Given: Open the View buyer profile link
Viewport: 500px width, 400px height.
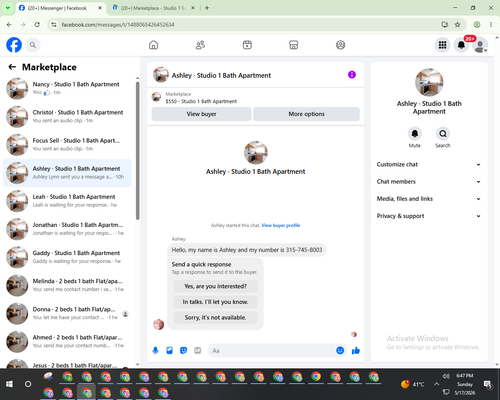Looking at the screenshot, I should pos(281,225).
